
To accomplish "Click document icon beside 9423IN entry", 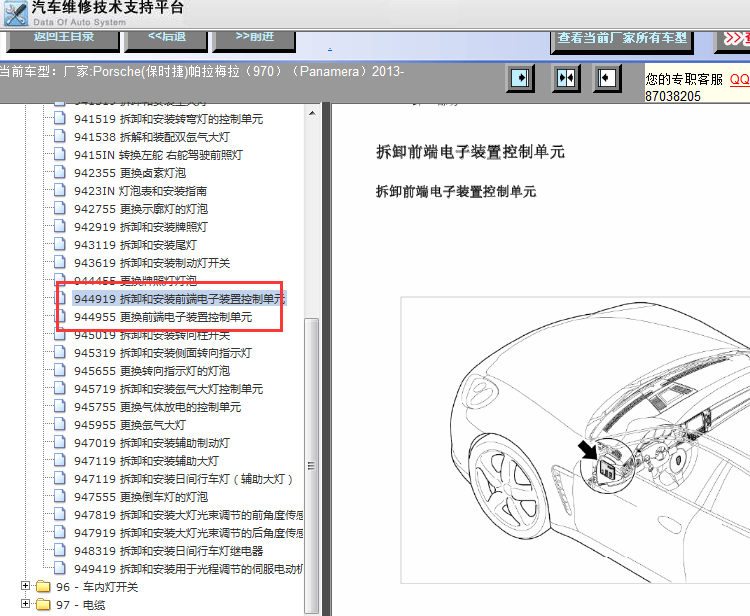I will point(60,190).
